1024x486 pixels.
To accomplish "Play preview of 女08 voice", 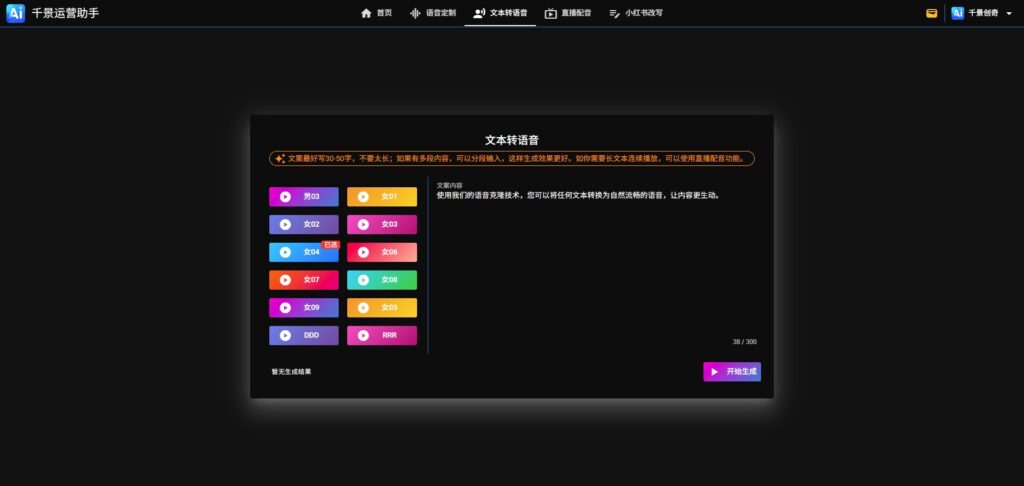I will tap(363, 280).
